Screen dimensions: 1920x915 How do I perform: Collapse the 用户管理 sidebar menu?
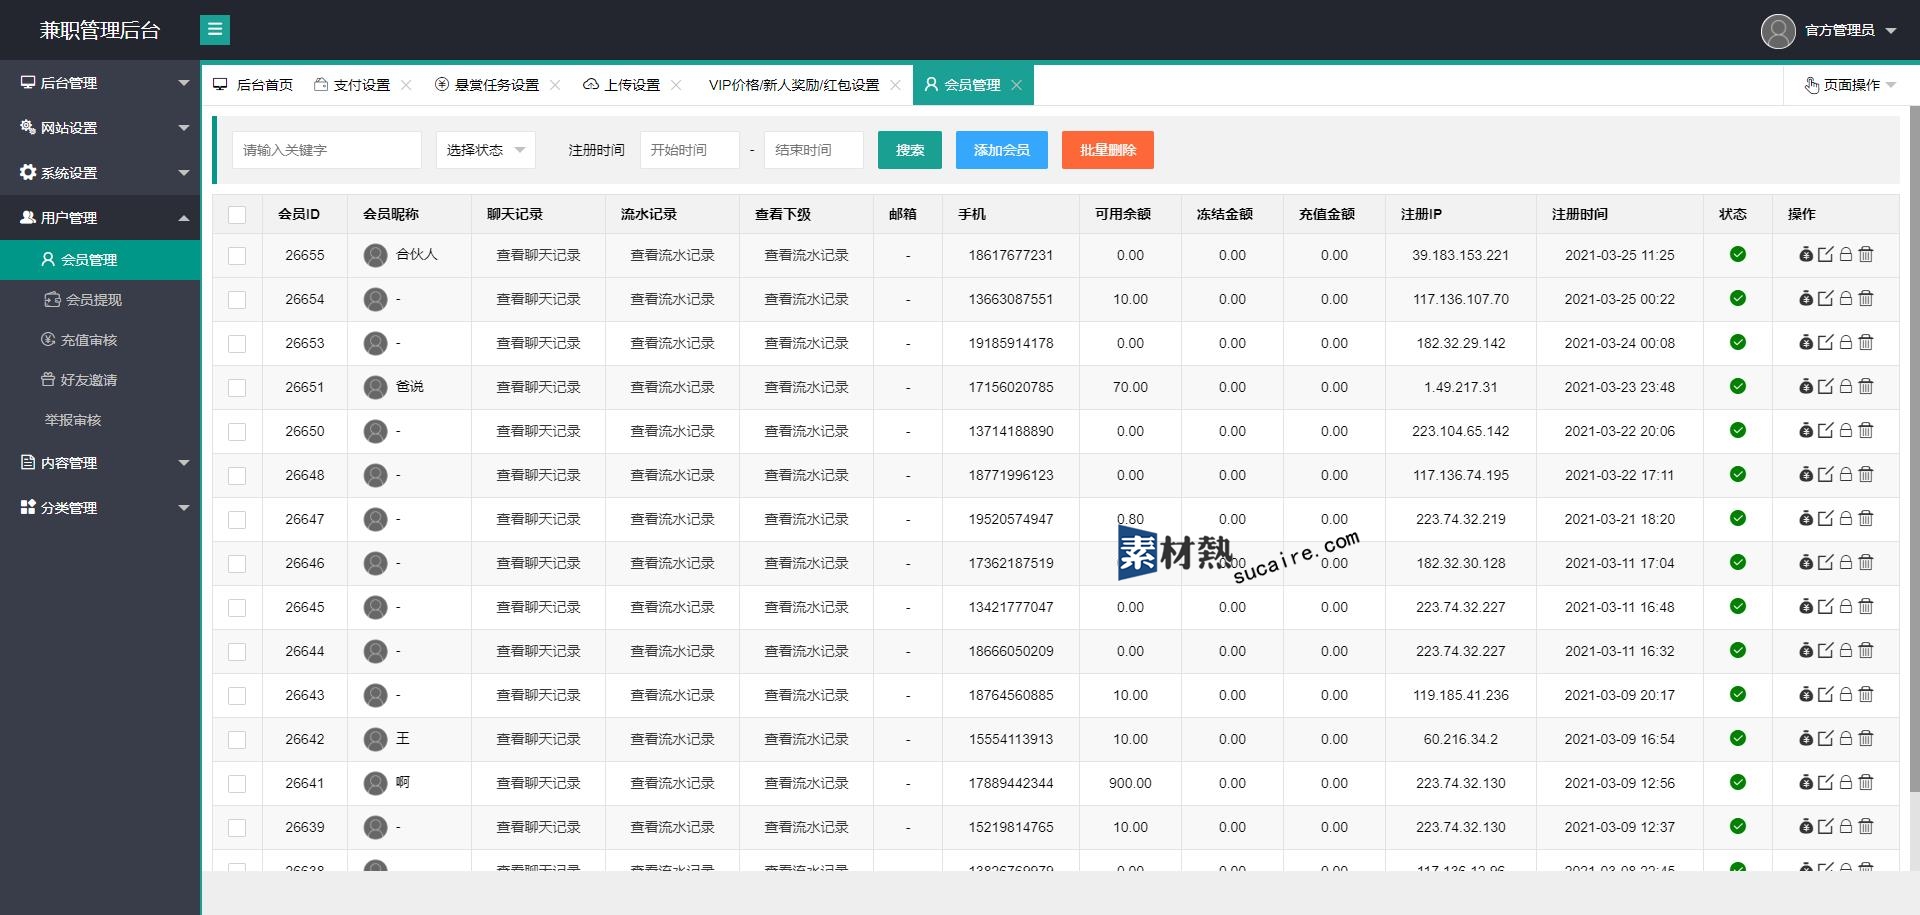point(100,218)
